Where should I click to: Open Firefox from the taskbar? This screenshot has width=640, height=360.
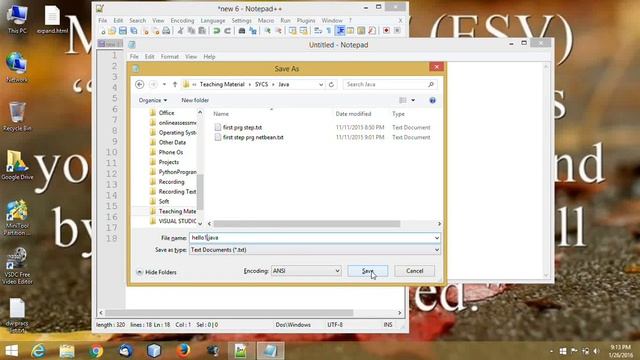pos(183,351)
